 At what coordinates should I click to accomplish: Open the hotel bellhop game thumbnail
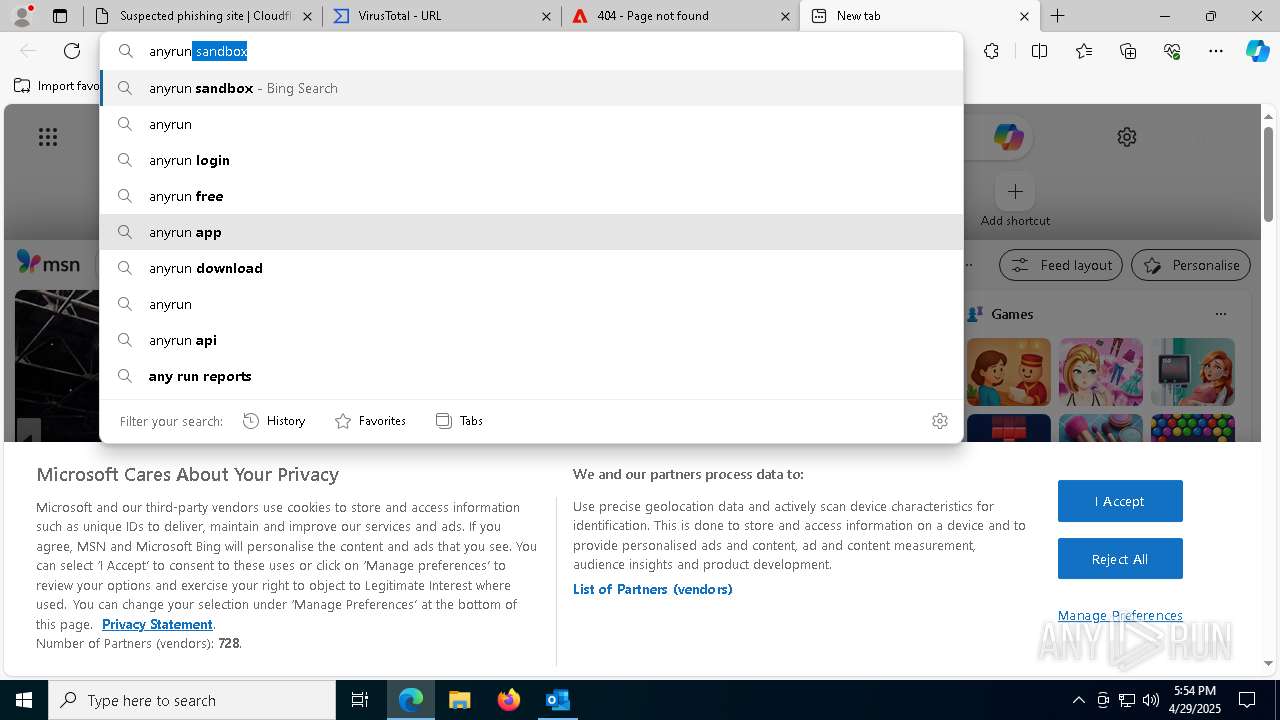[1008, 372]
